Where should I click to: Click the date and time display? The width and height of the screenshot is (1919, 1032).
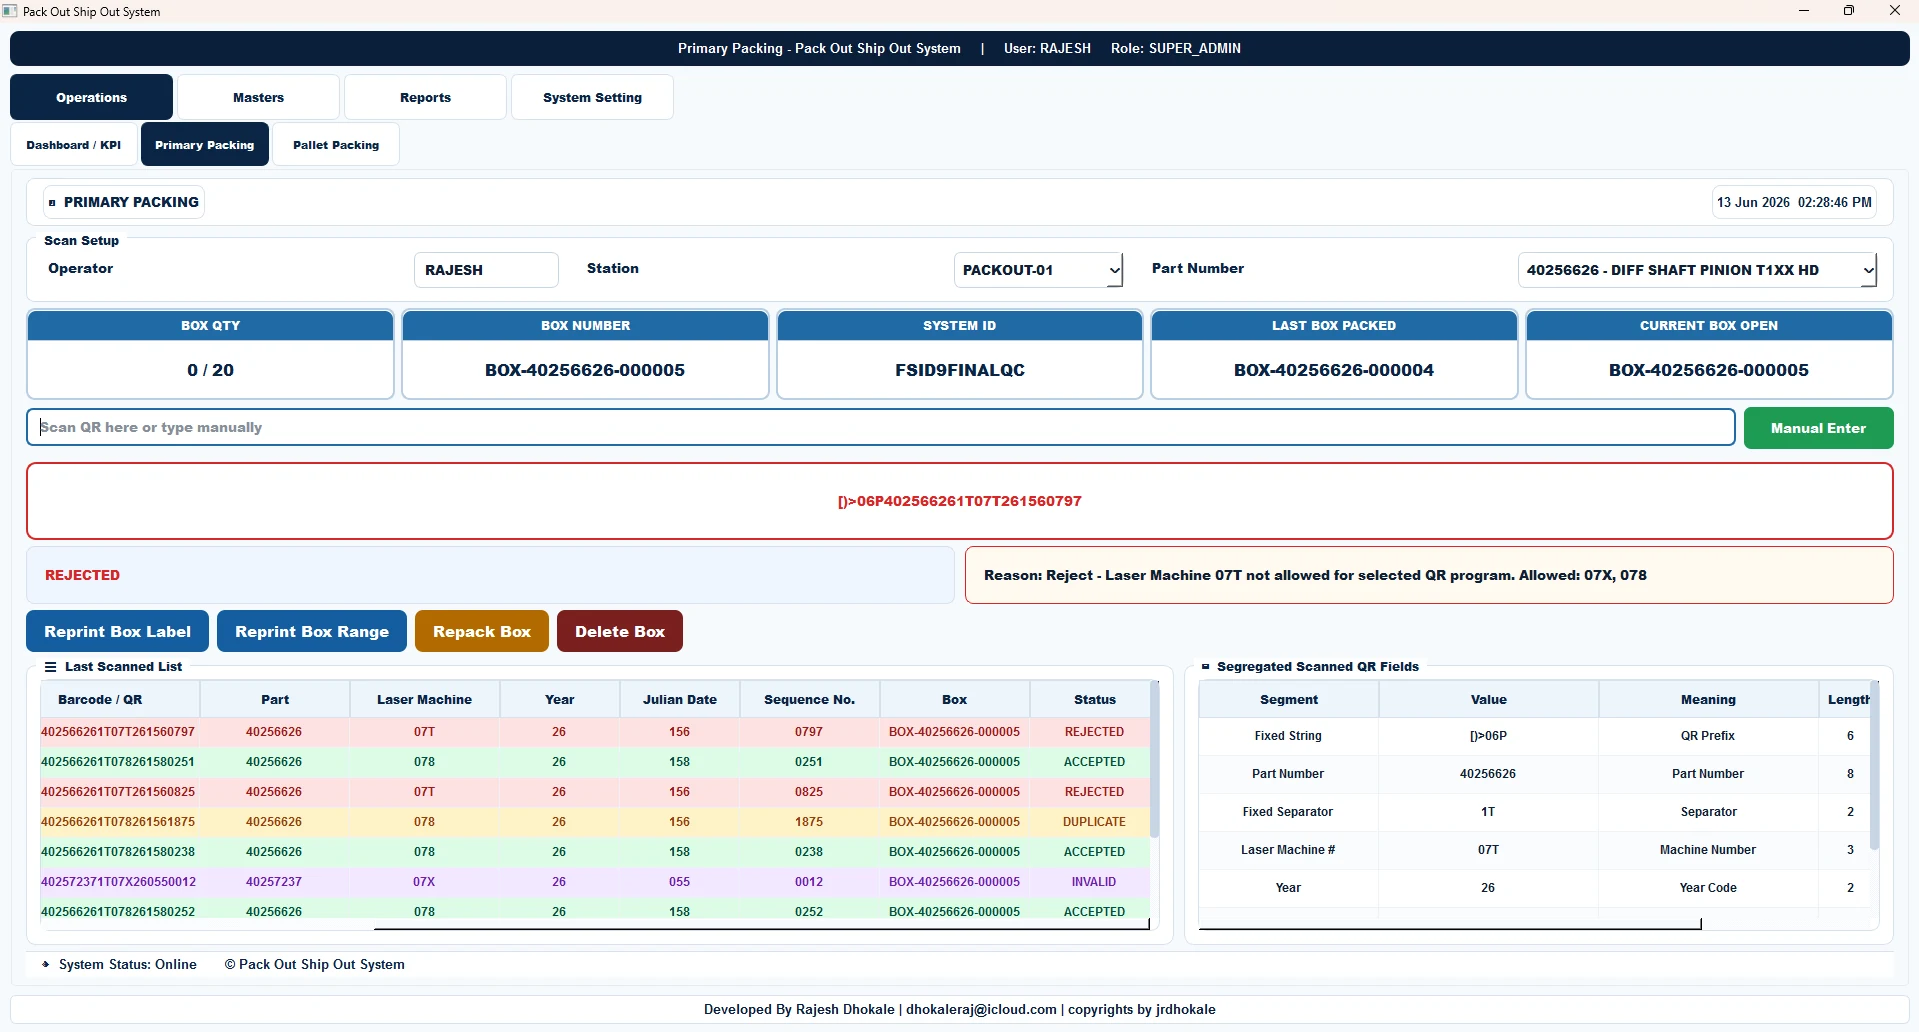point(1794,202)
